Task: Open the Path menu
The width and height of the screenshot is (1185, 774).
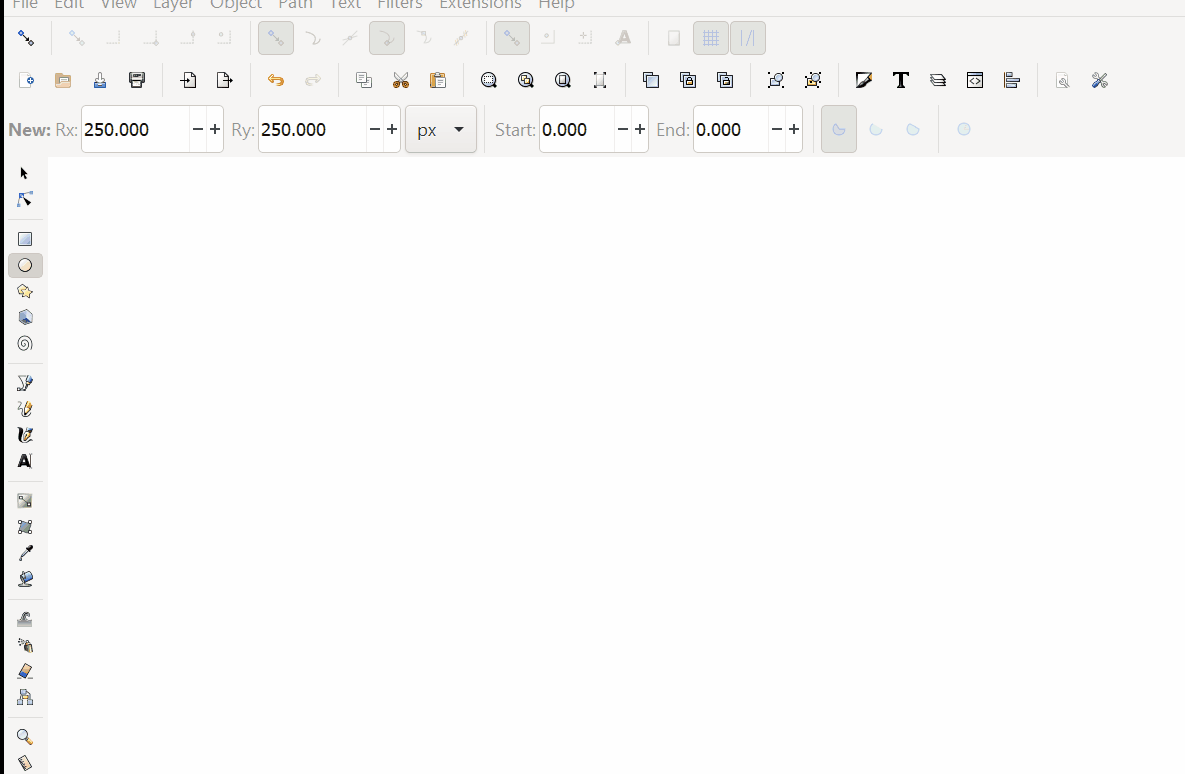Action: [x=295, y=5]
